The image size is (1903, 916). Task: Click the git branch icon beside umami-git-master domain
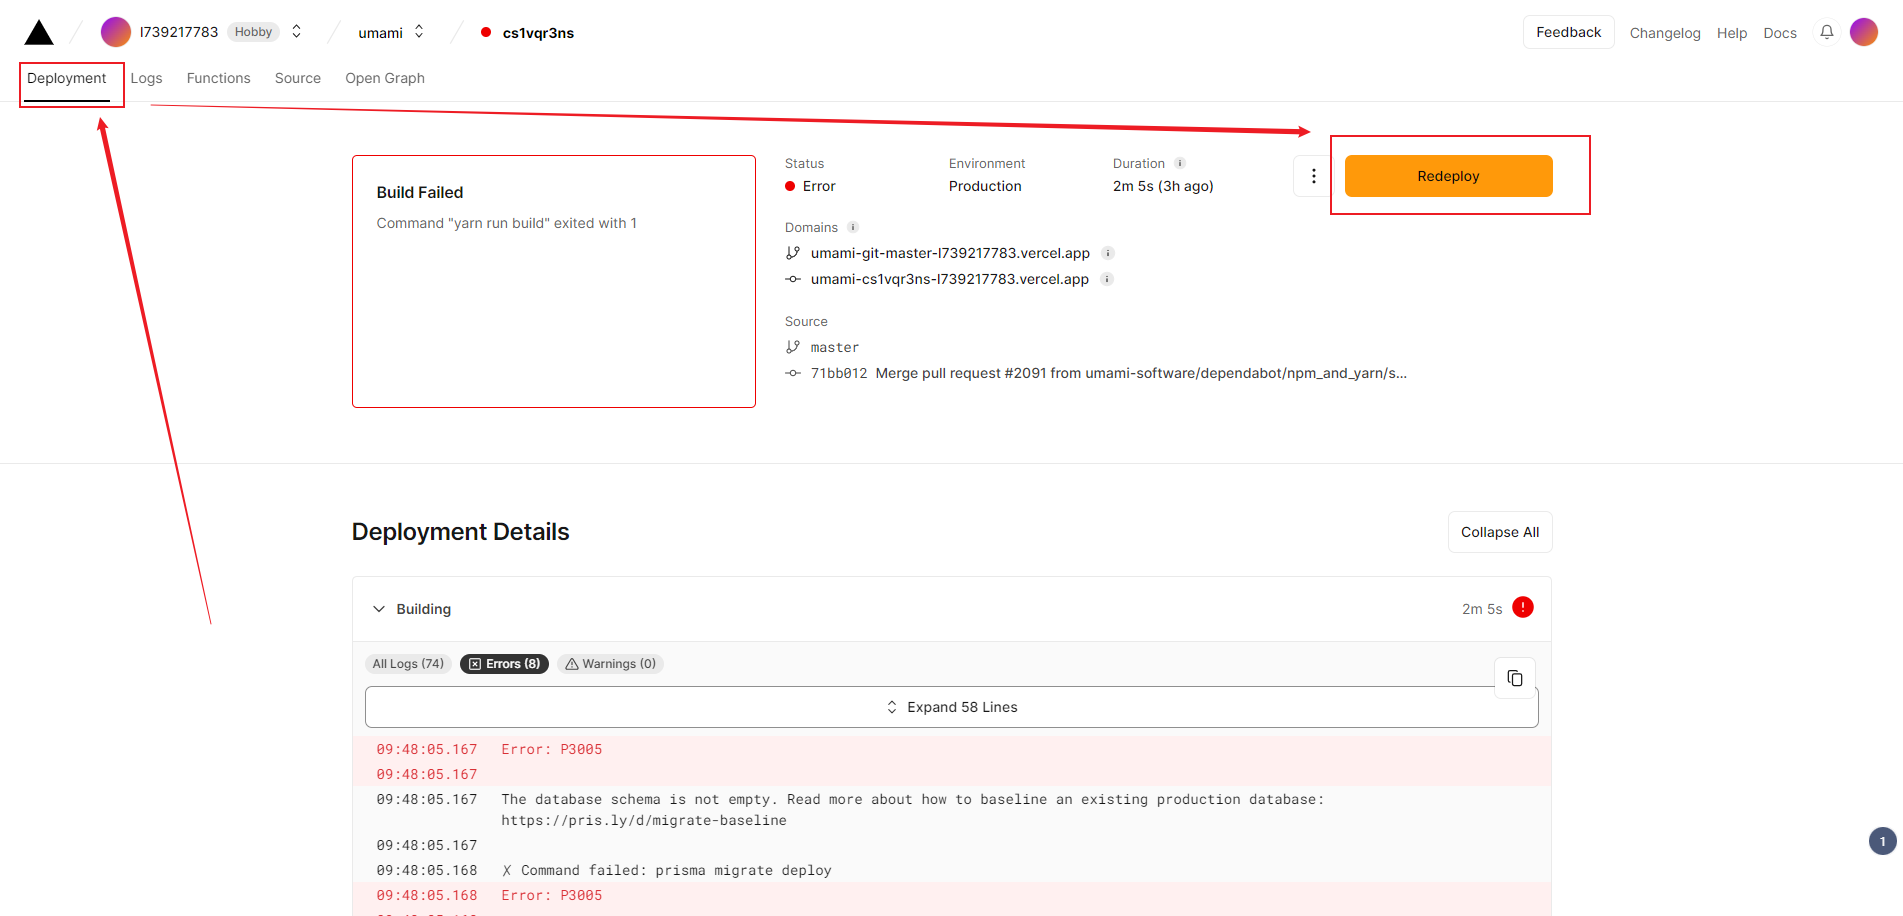click(793, 253)
